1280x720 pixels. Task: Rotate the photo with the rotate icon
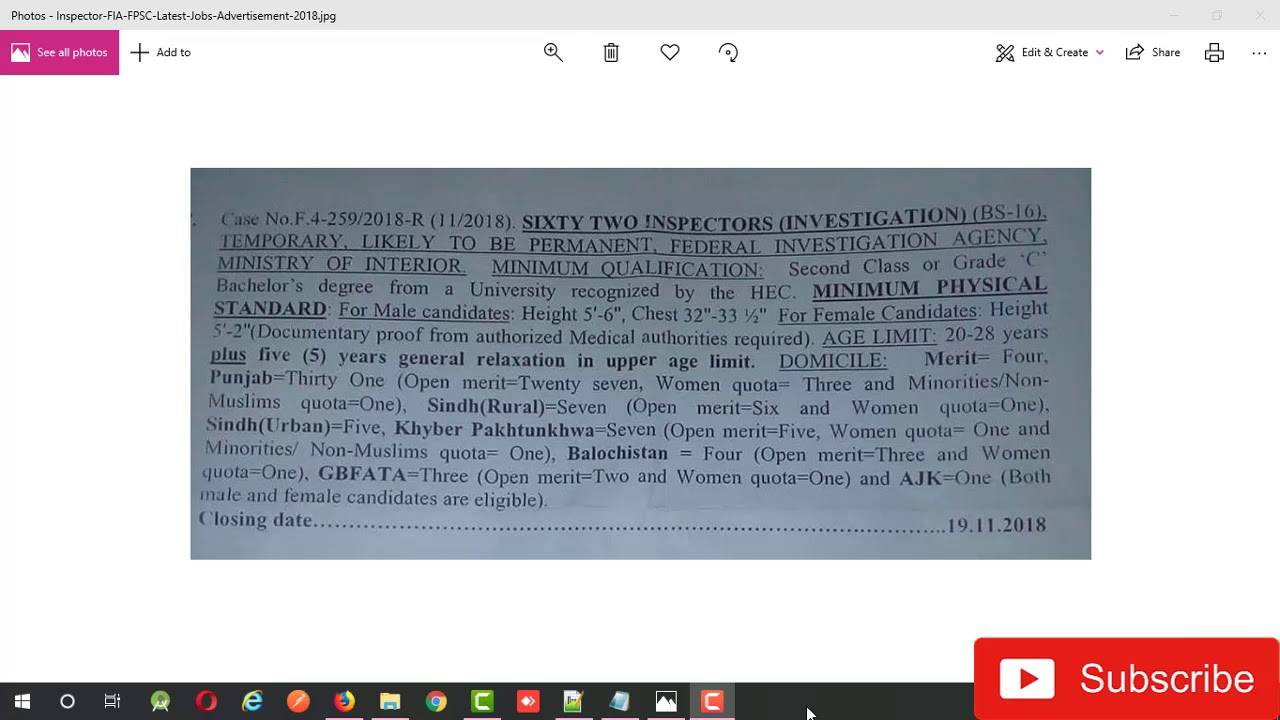pyautogui.click(x=728, y=53)
